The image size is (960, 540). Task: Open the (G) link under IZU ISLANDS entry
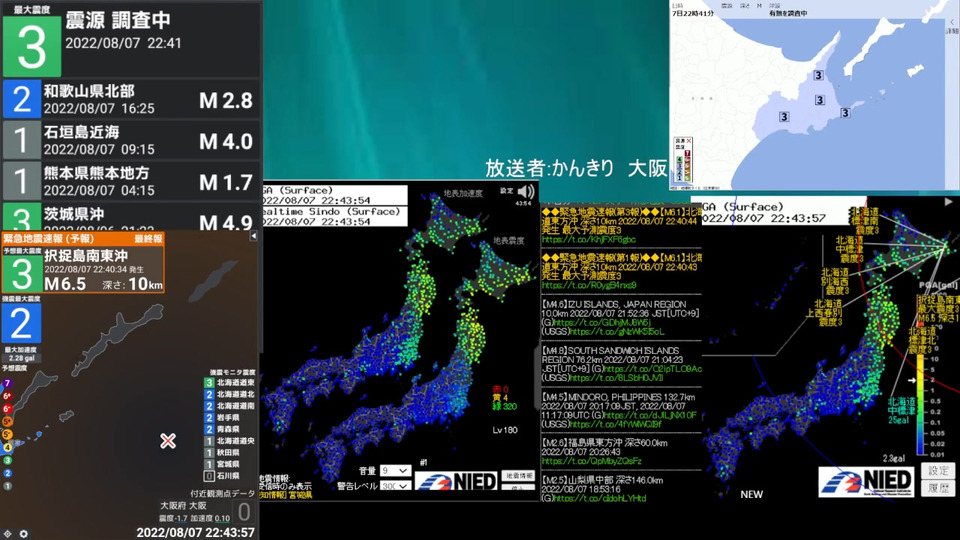601,322
